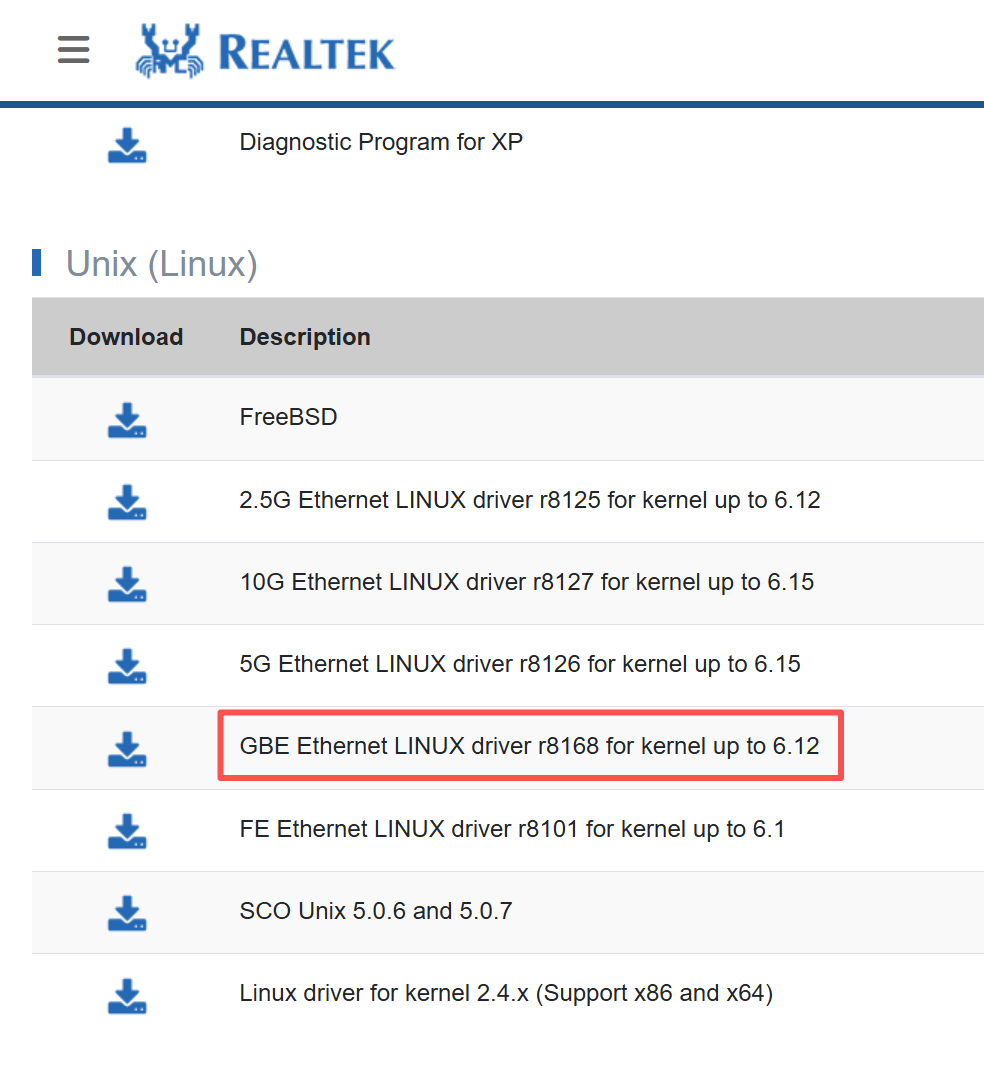Click the Description column header
984x1067 pixels.
click(x=305, y=337)
